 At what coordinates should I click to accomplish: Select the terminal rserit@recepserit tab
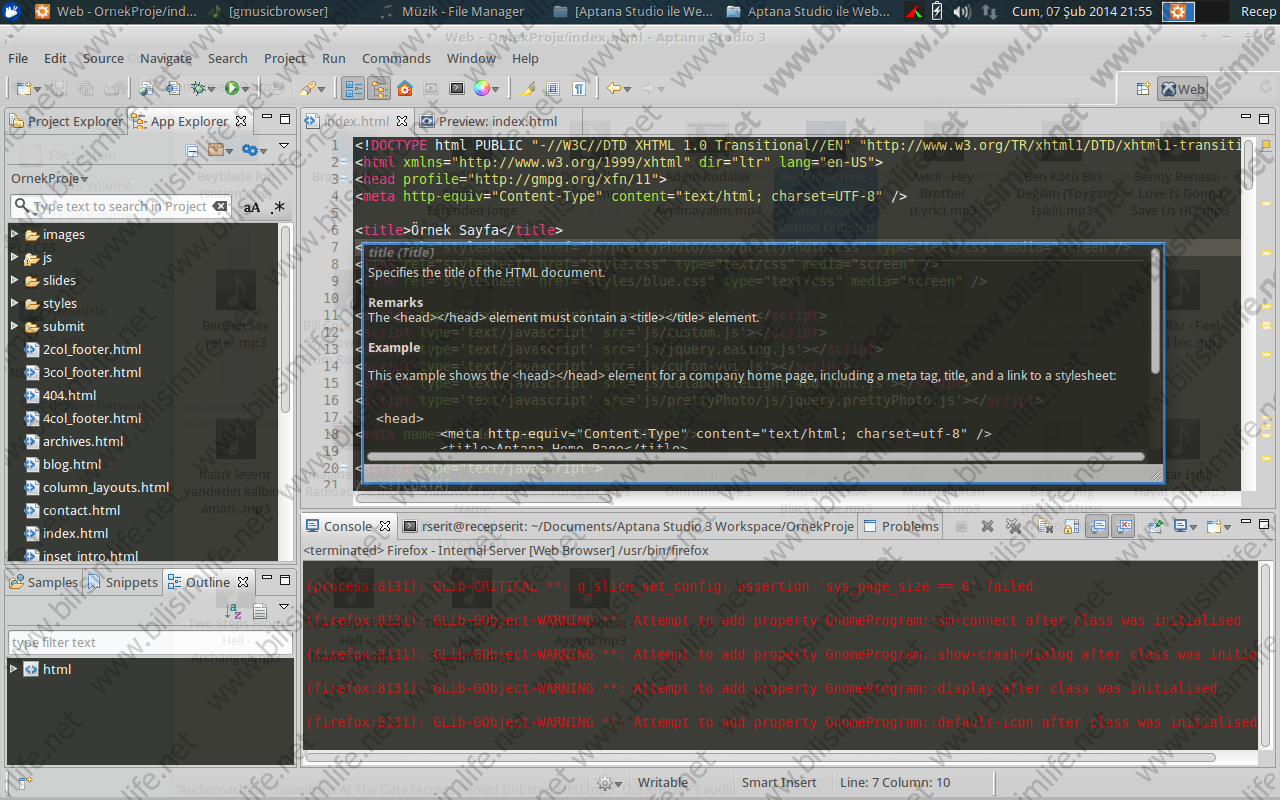point(629,526)
